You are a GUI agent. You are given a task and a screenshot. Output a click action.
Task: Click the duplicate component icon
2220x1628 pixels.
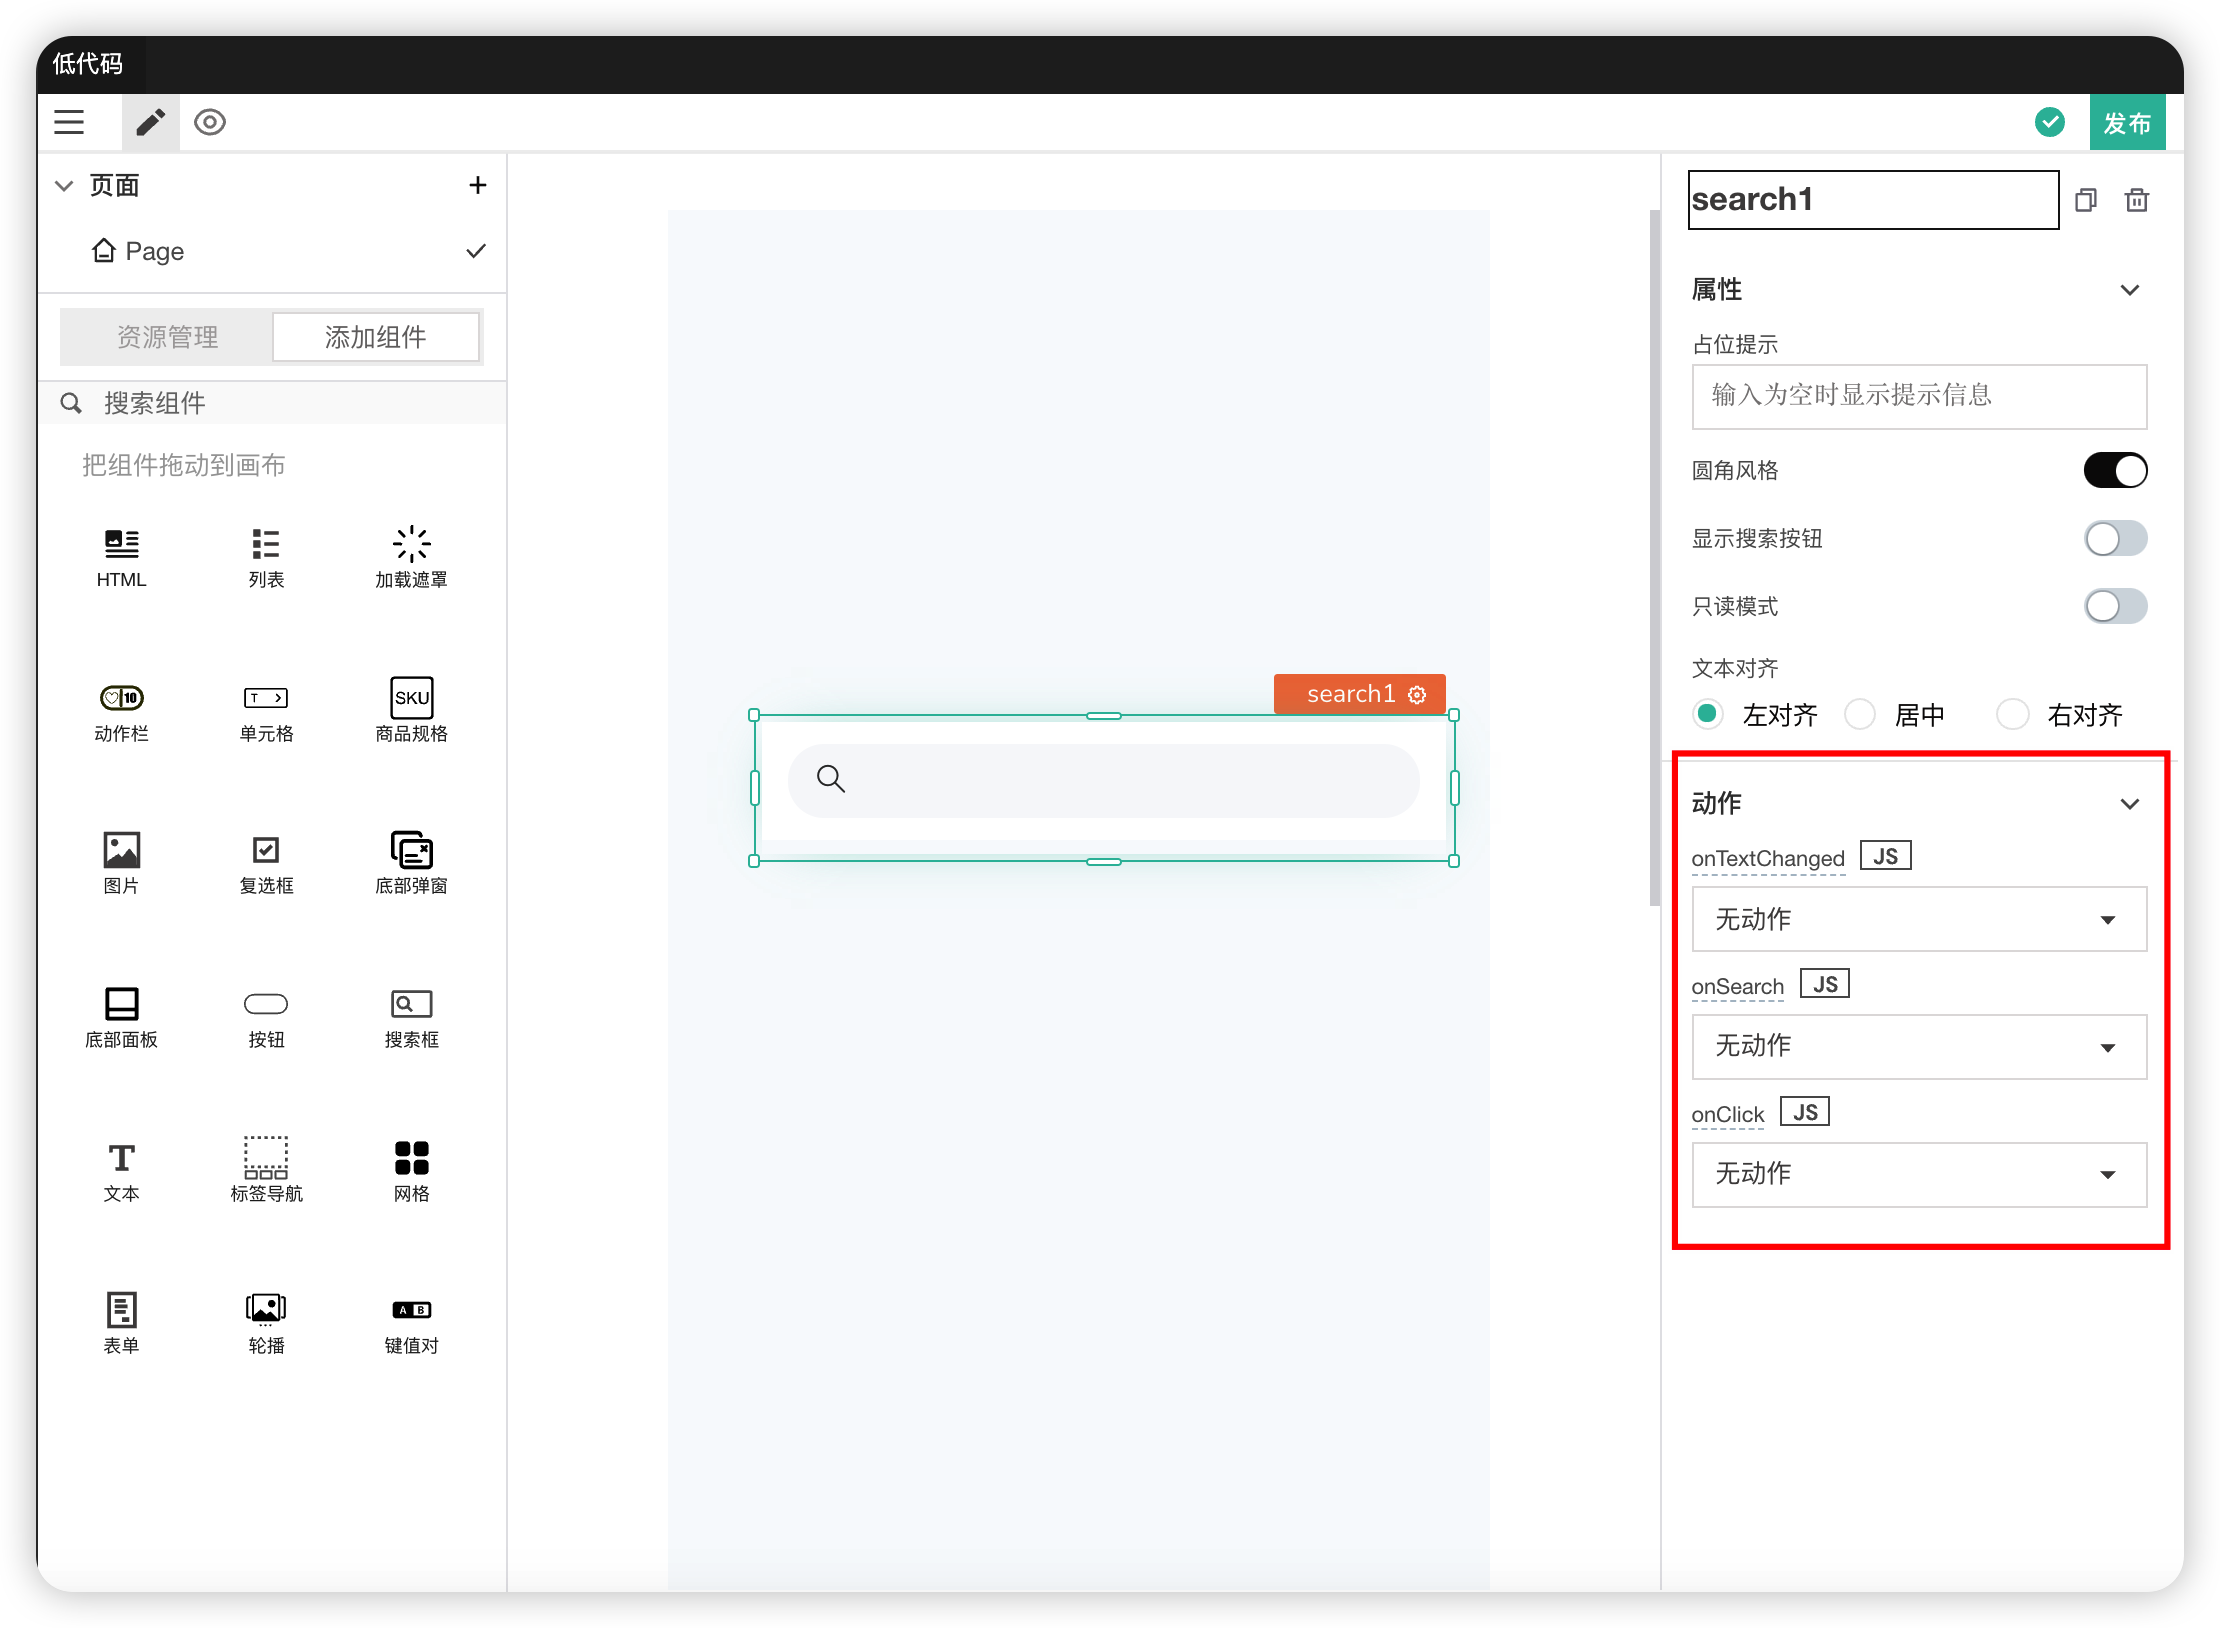tap(2085, 200)
